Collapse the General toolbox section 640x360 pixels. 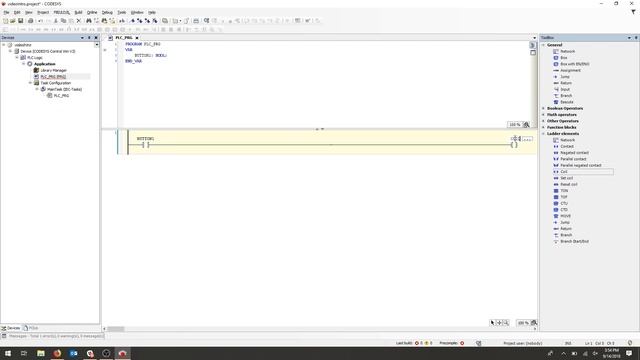tap(543, 45)
